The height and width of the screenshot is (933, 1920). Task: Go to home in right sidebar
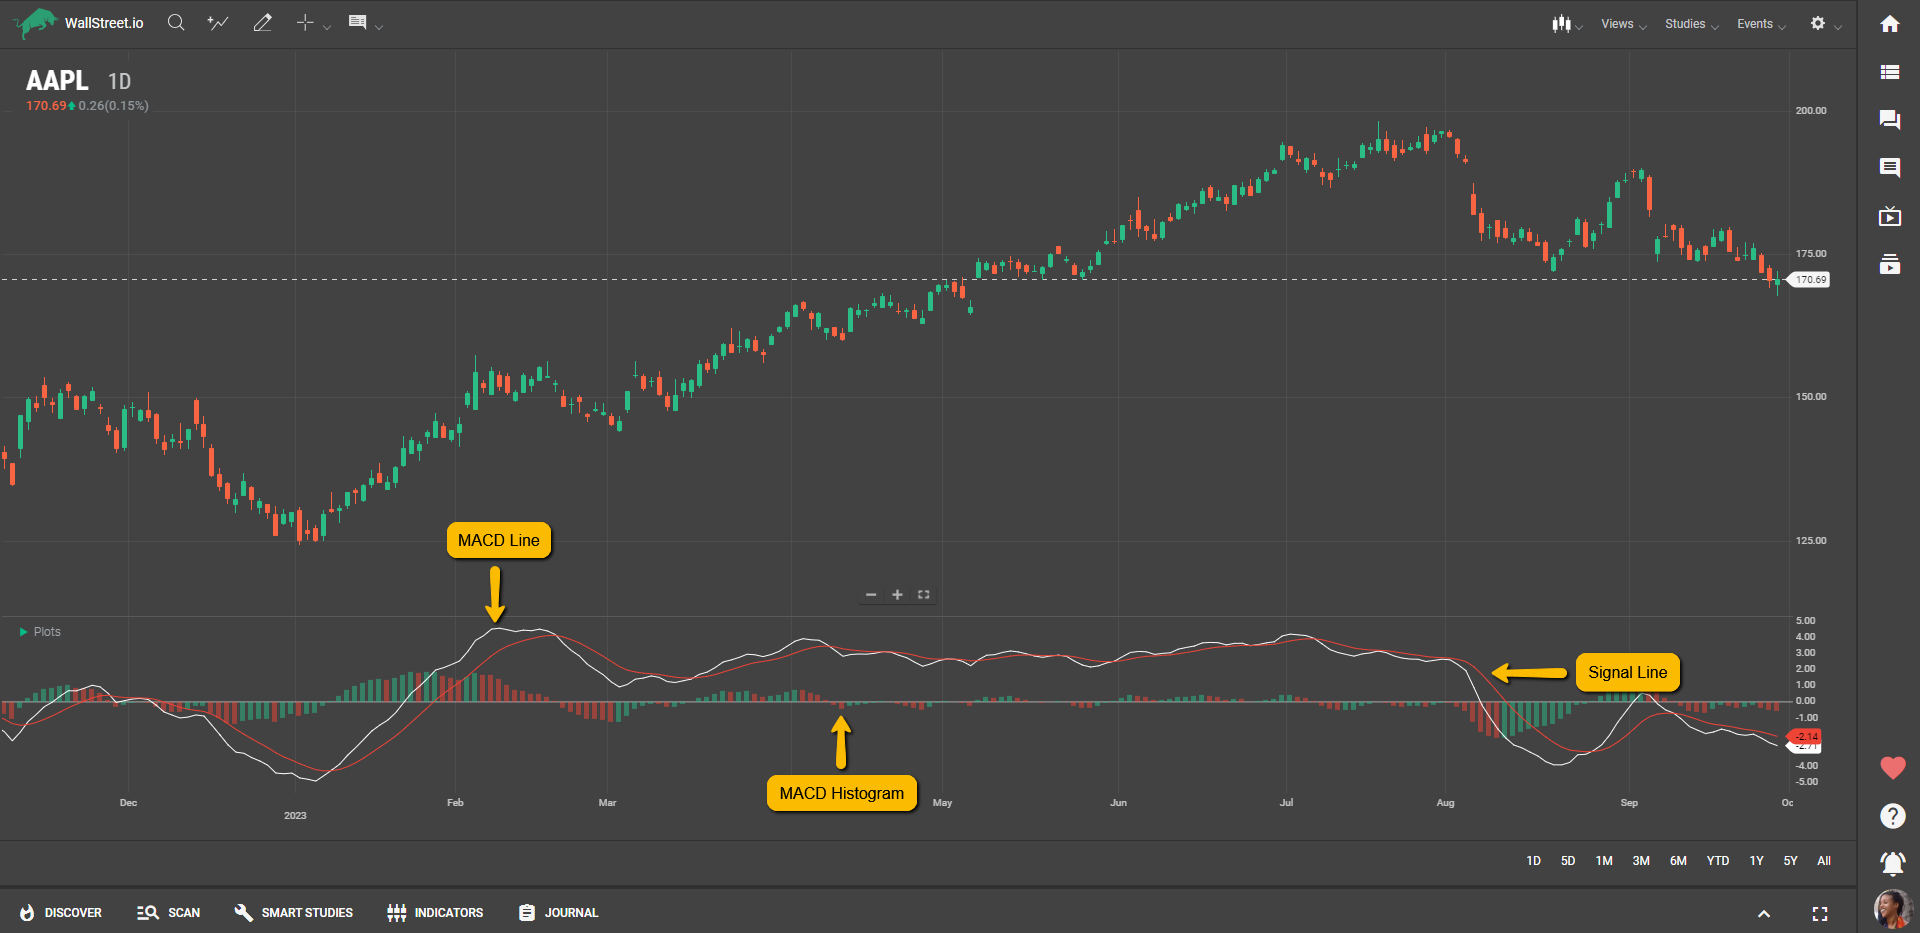1890,24
